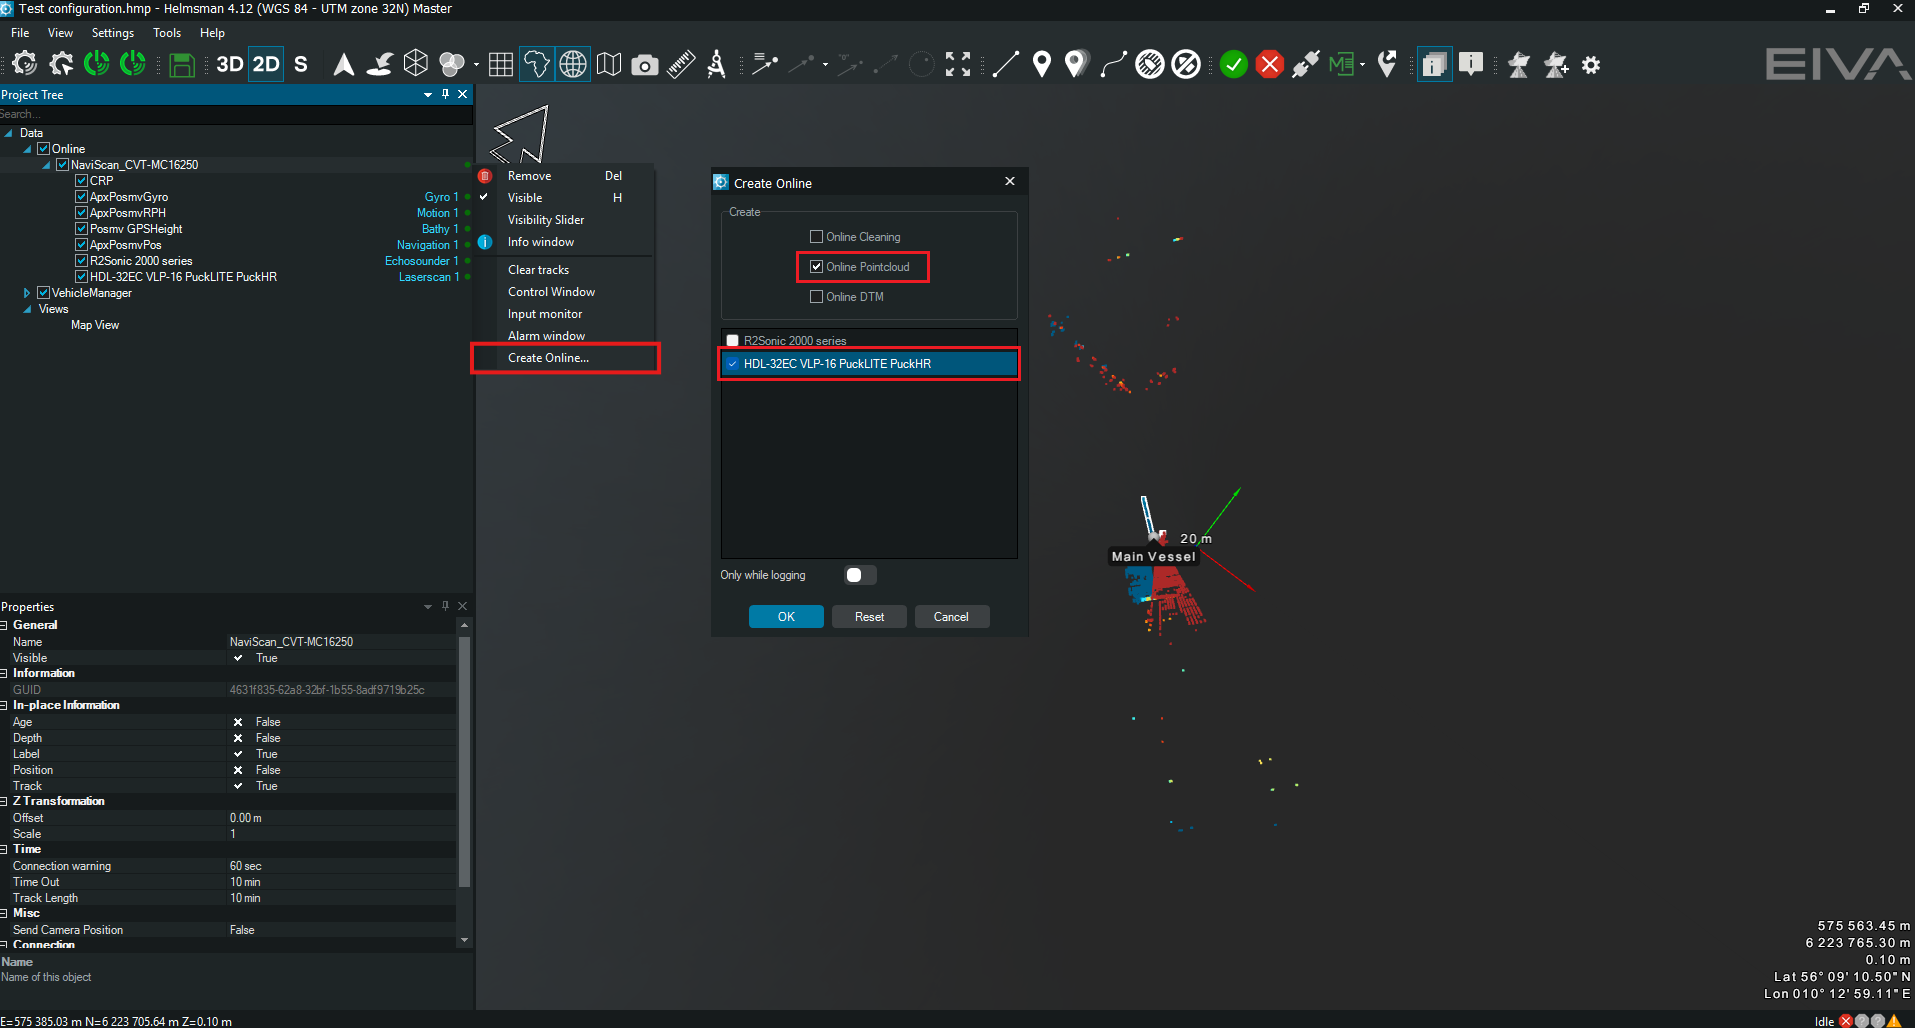Toggle the VehicleManager checkbox
This screenshot has width=1915, height=1028.
point(44,293)
